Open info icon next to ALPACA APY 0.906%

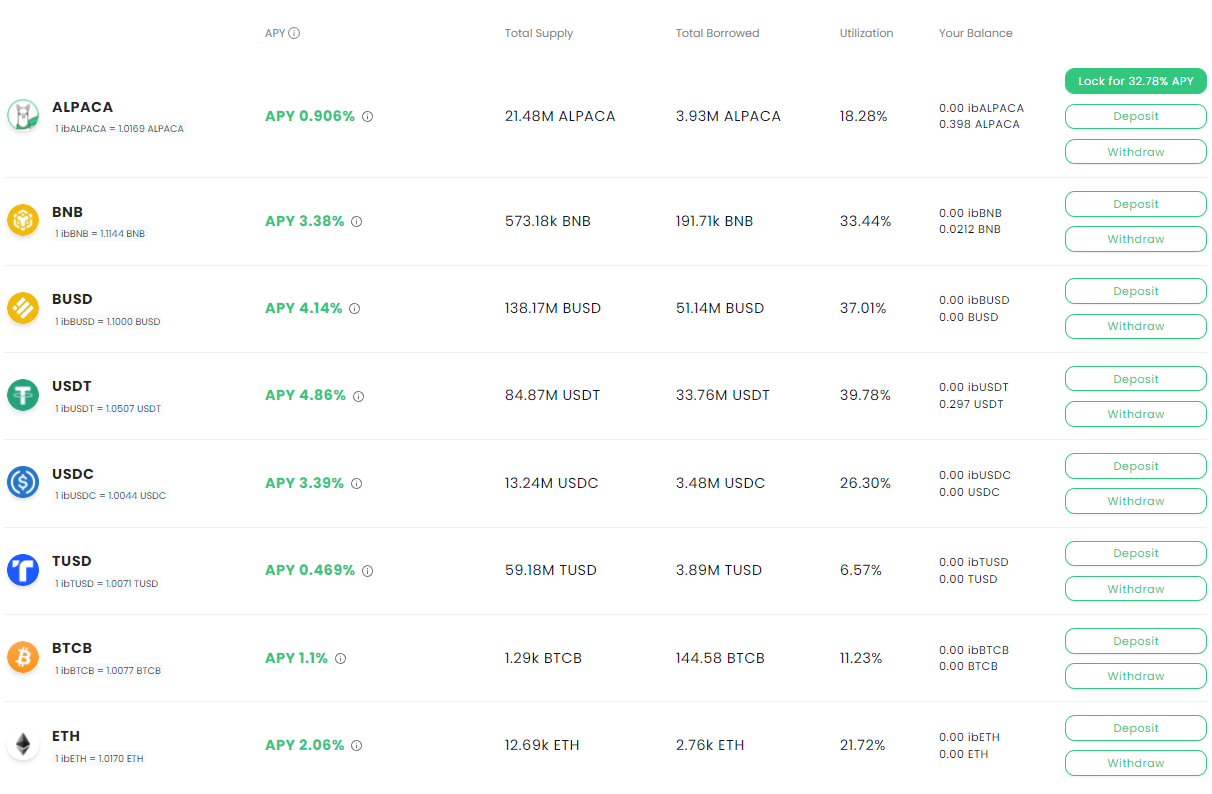(x=367, y=117)
